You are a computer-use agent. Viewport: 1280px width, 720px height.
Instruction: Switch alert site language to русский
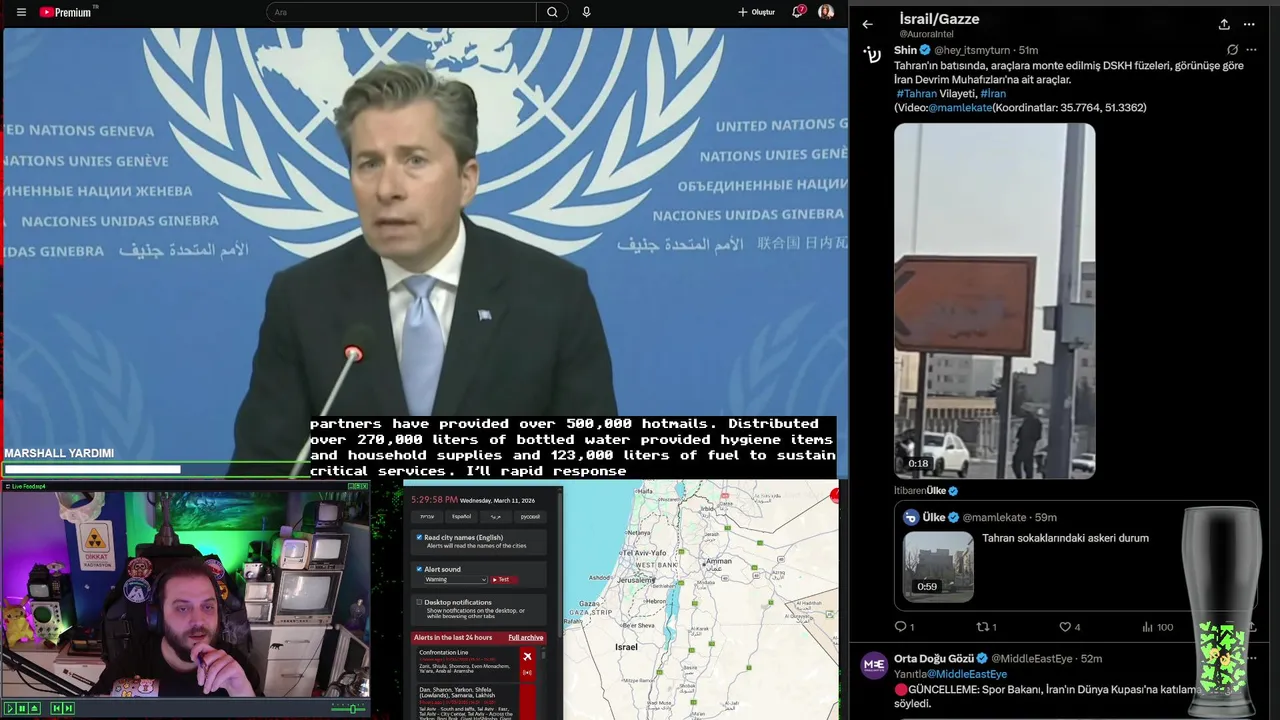pyautogui.click(x=530, y=517)
